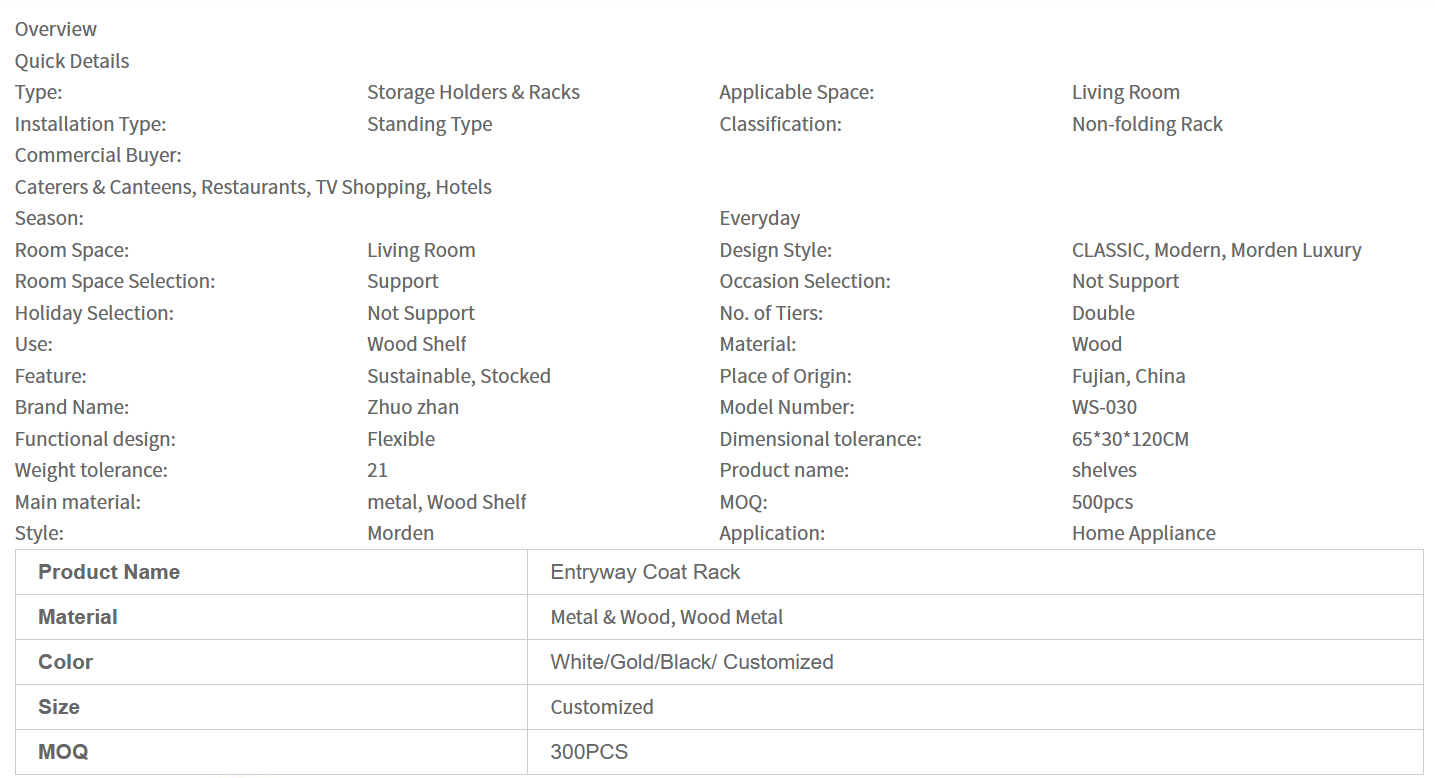Click the Metal & Wood material cell
The height and width of the screenshot is (778, 1435).
click(666, 617)
